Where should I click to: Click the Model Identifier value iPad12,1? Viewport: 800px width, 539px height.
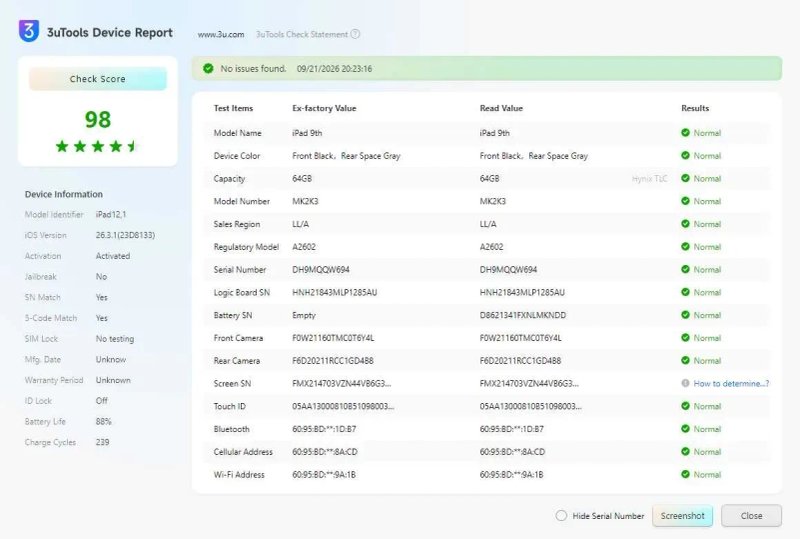(111, 214)
